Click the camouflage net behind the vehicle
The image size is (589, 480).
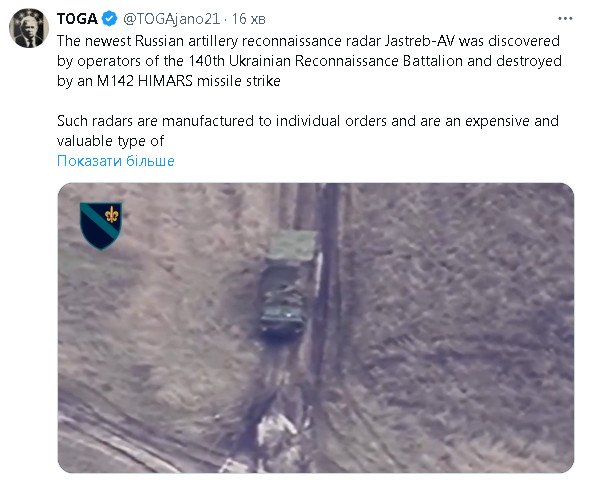click(292, 246)
